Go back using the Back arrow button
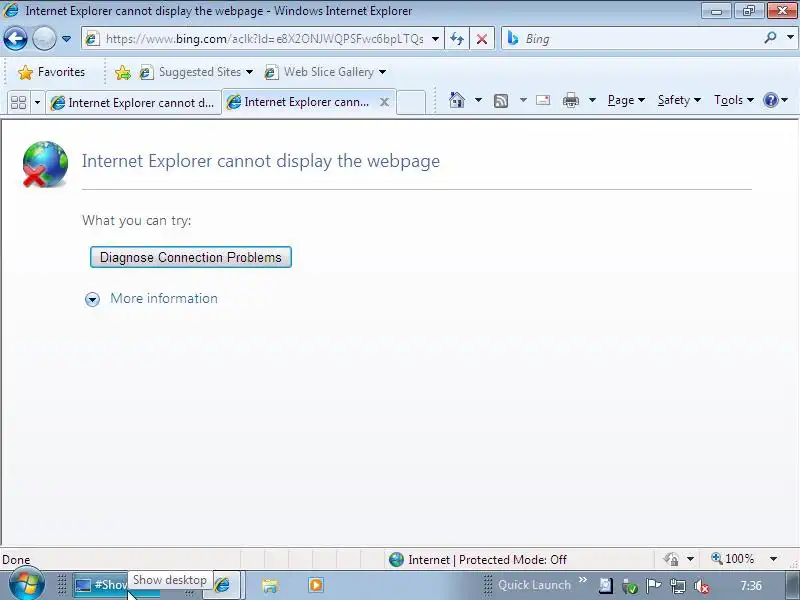The width and height of the screenshot is (800, 600). point(15,38)
